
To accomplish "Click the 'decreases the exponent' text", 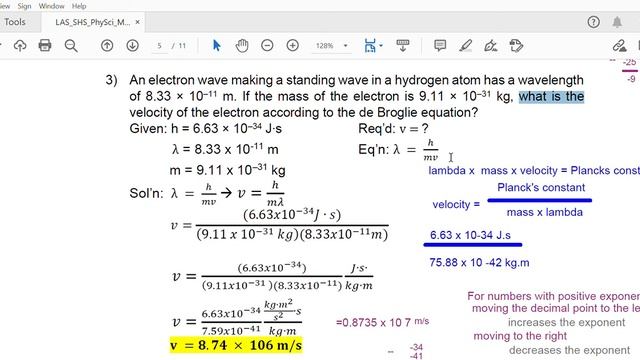I will [x=569, y=350].
